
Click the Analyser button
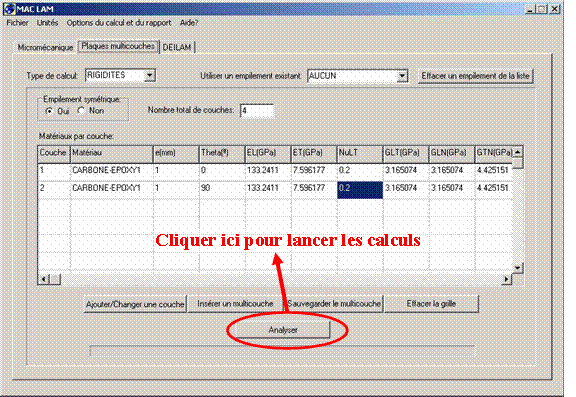tap(282, 330)
